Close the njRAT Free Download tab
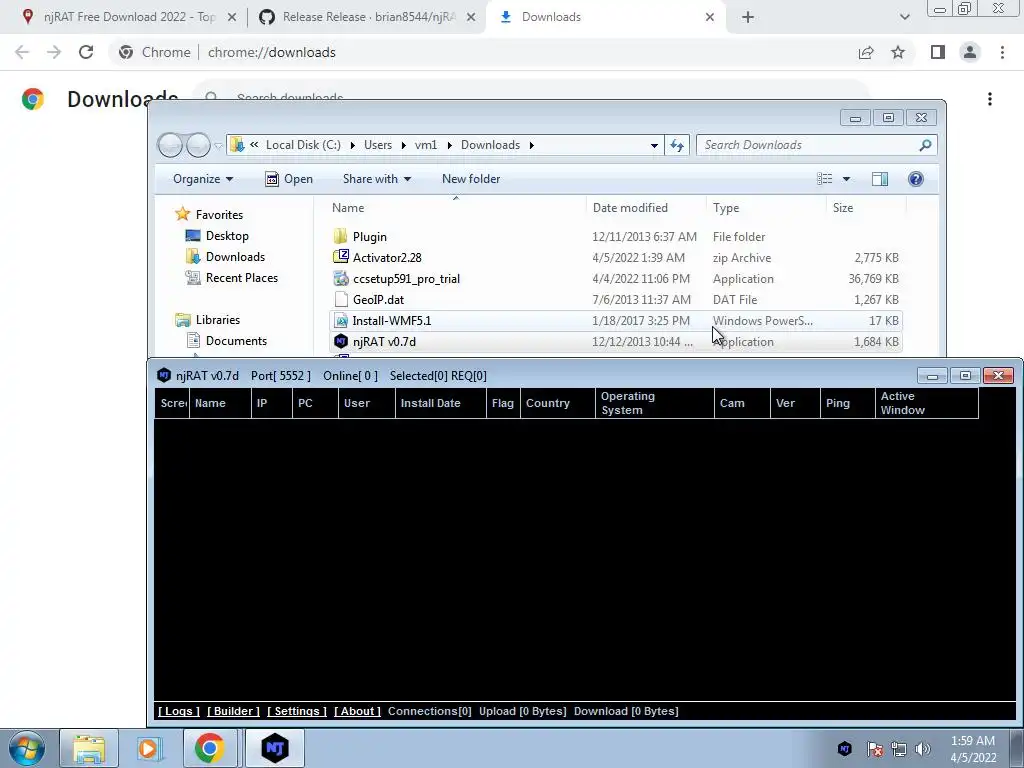The height and width of the screenshot is (768, 1024). [231, 17]
